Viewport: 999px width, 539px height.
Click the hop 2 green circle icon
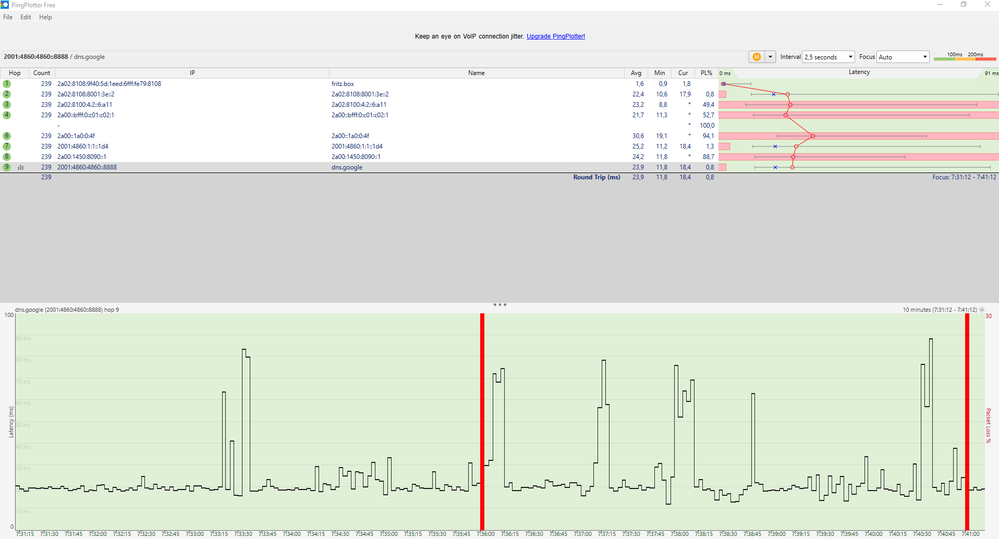6,94
